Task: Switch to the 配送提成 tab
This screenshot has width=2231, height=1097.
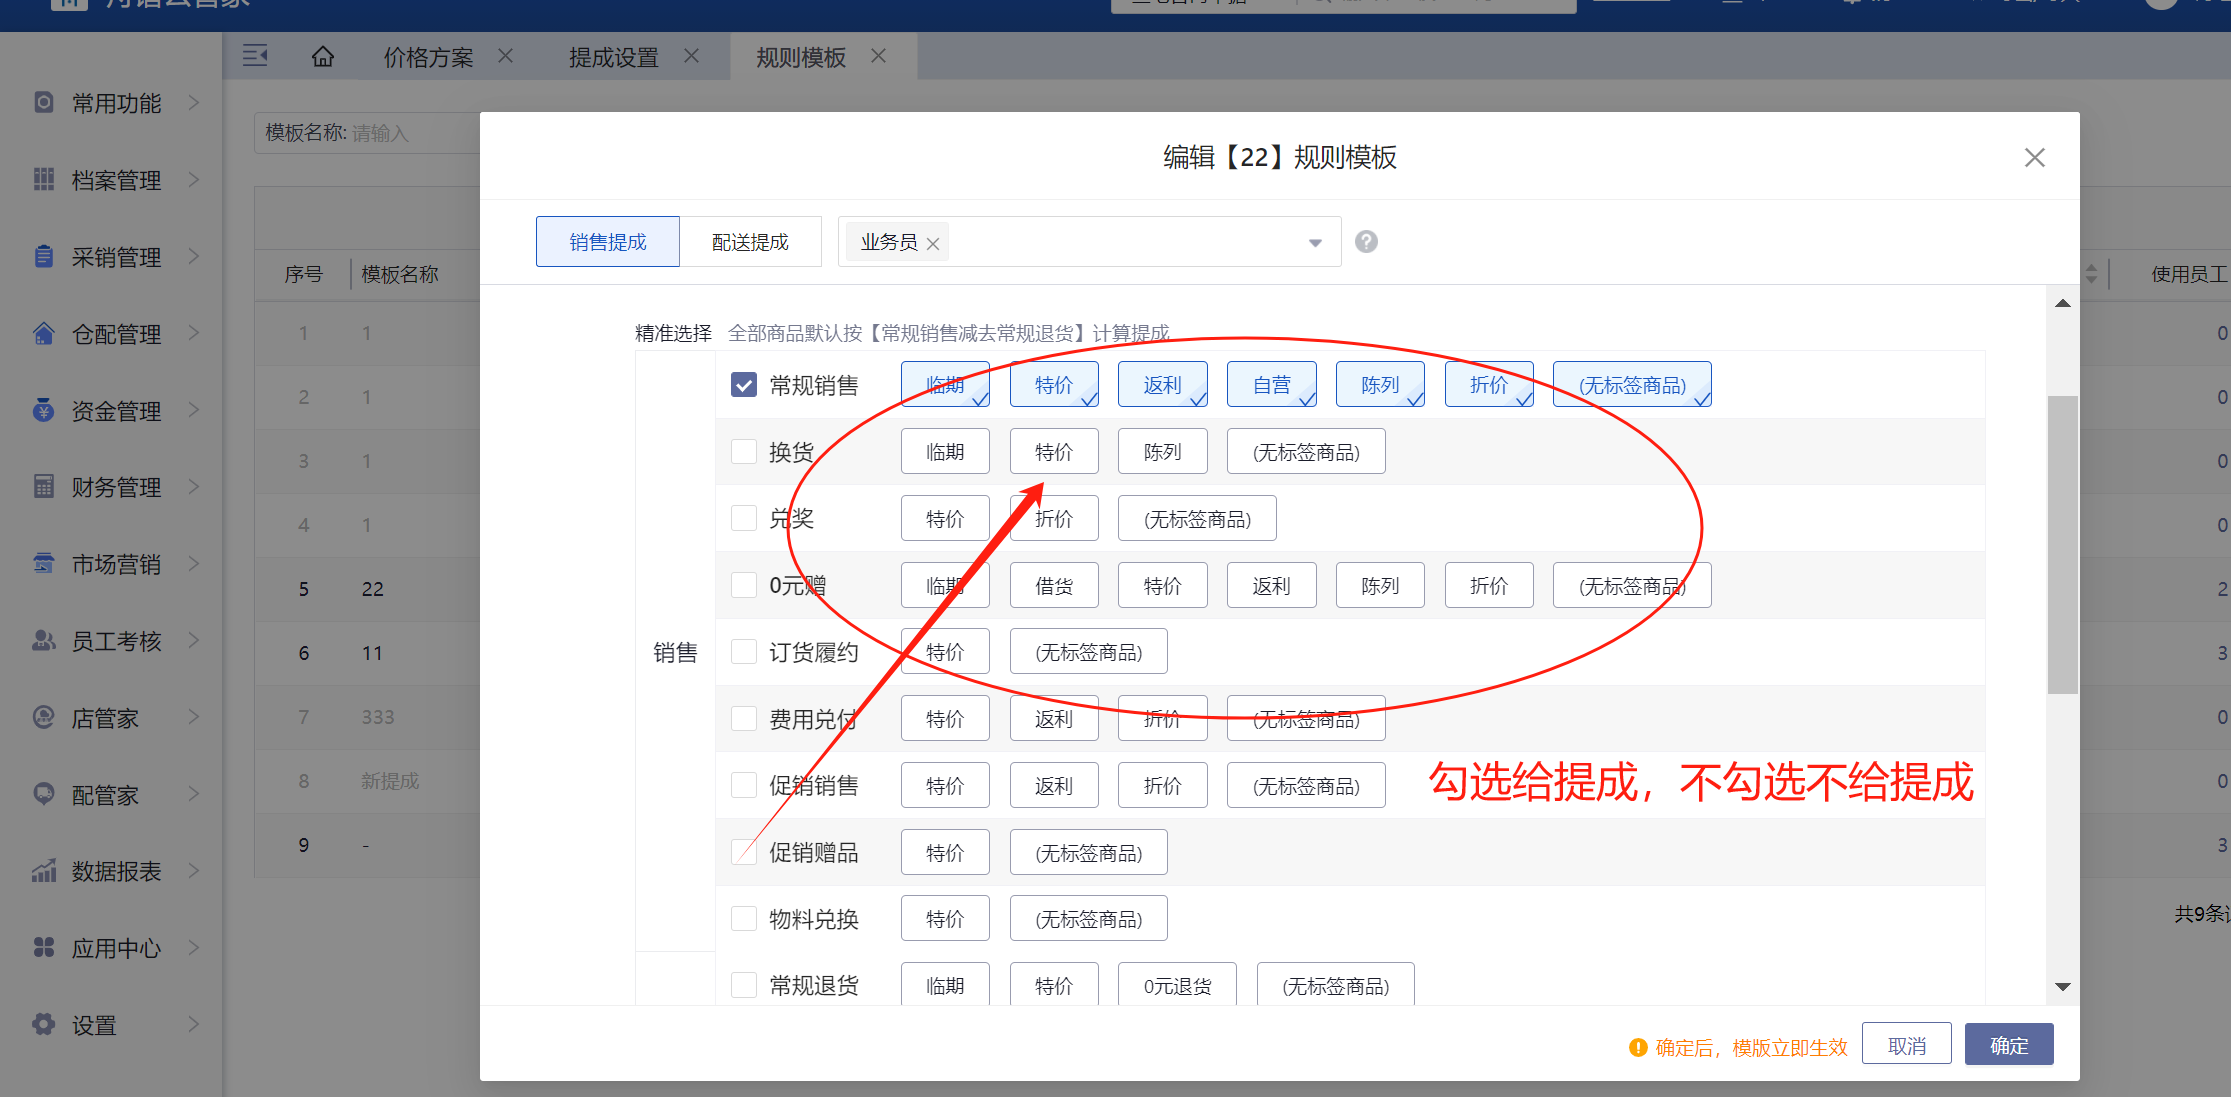Action: coord(750,242)
